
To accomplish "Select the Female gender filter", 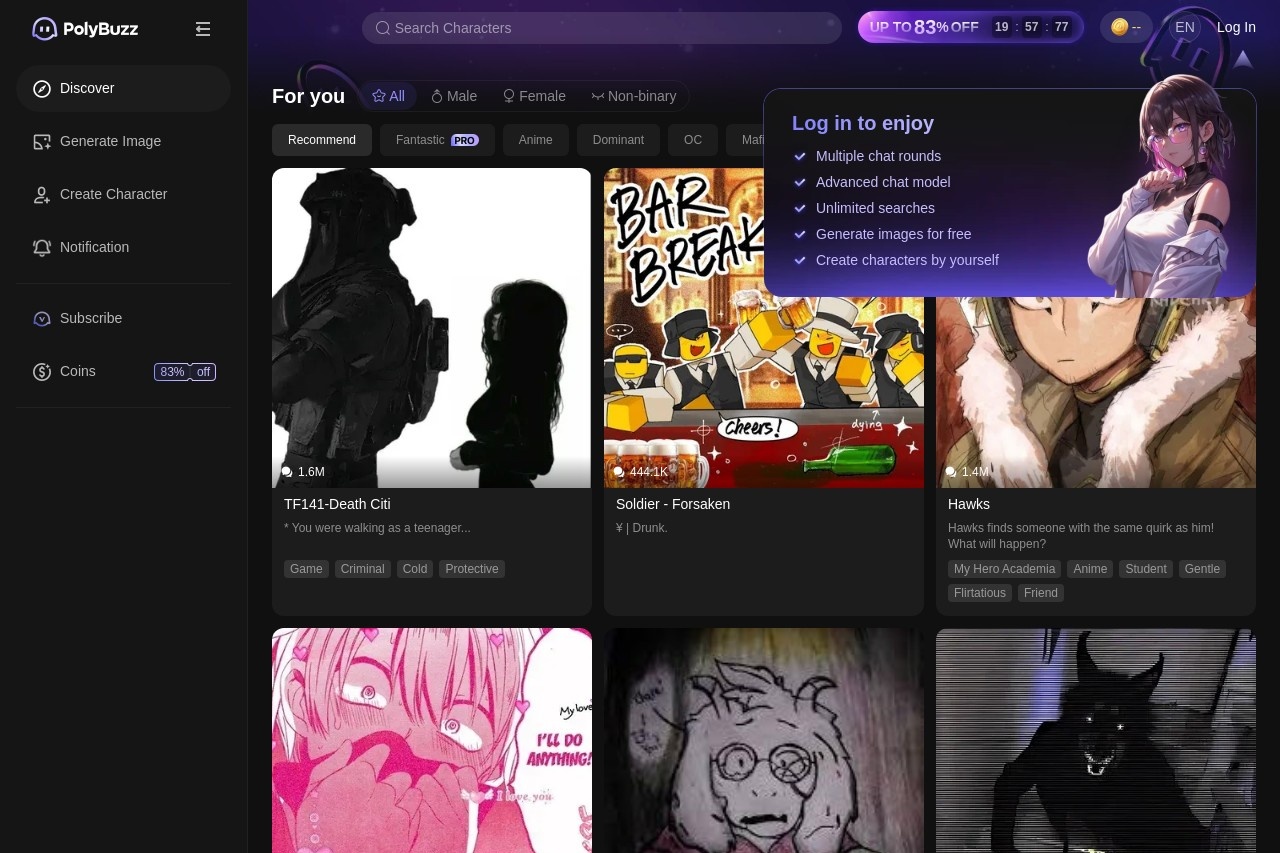I will click(534, 96).
